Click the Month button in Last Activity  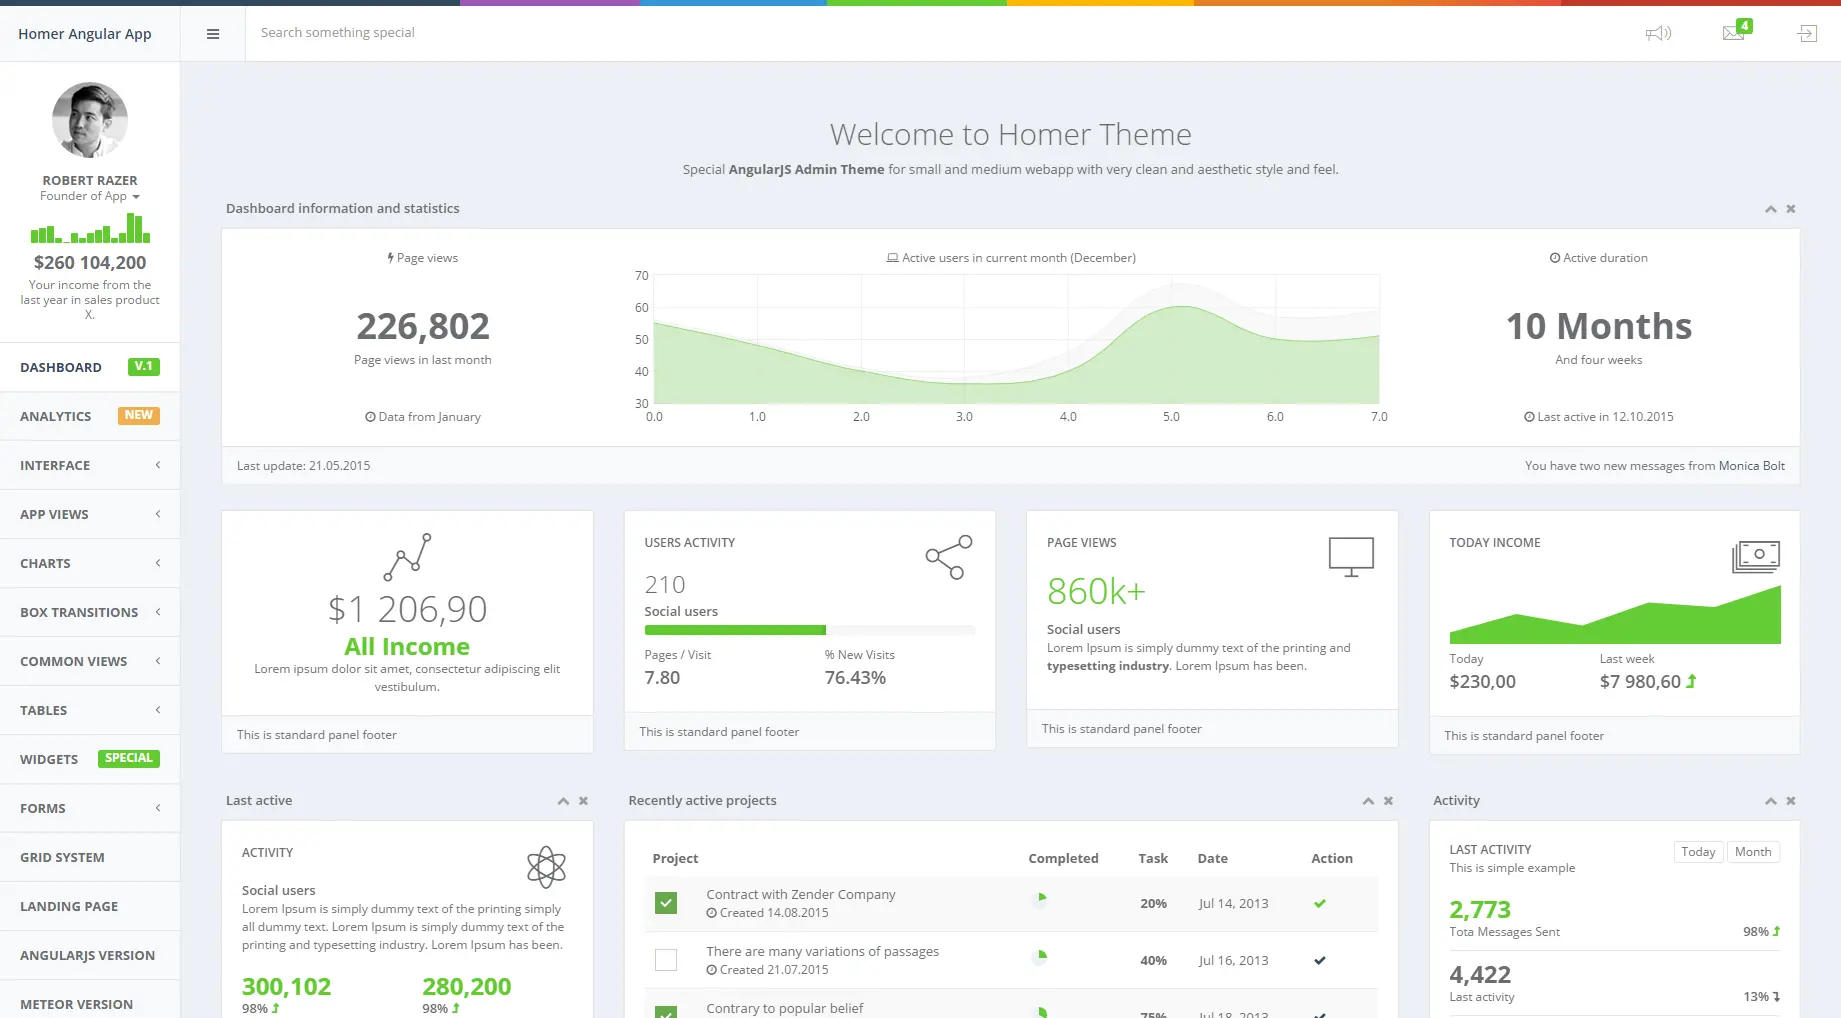click(x=1753, y=852)
